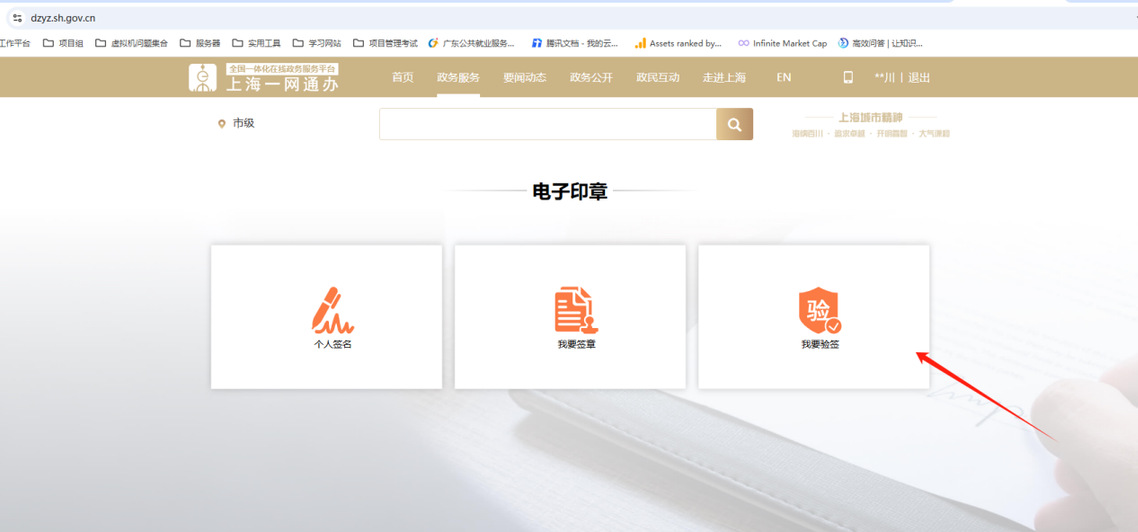Open the mobile phone icon in header
Screen dimensions: 1138x532
pos(848,77)
